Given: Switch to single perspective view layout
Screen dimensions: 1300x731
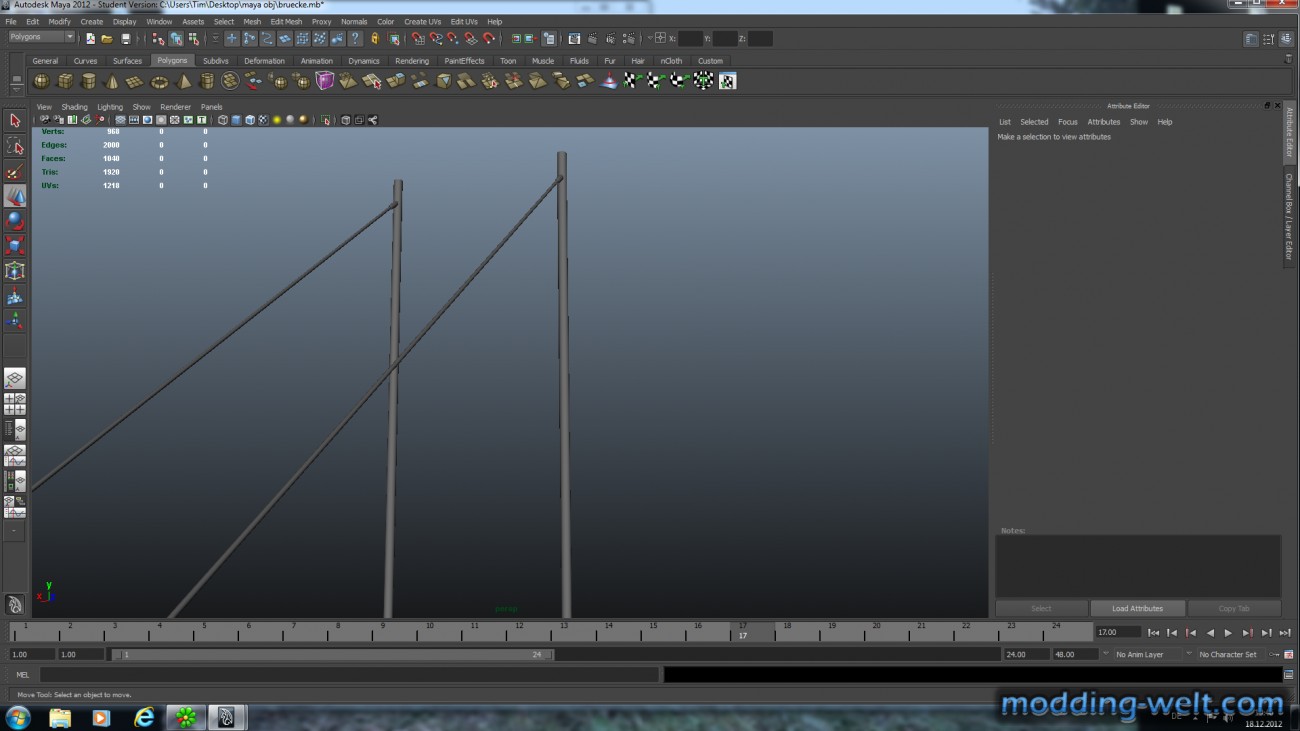Looking at the screenshot, I should 15,379.
